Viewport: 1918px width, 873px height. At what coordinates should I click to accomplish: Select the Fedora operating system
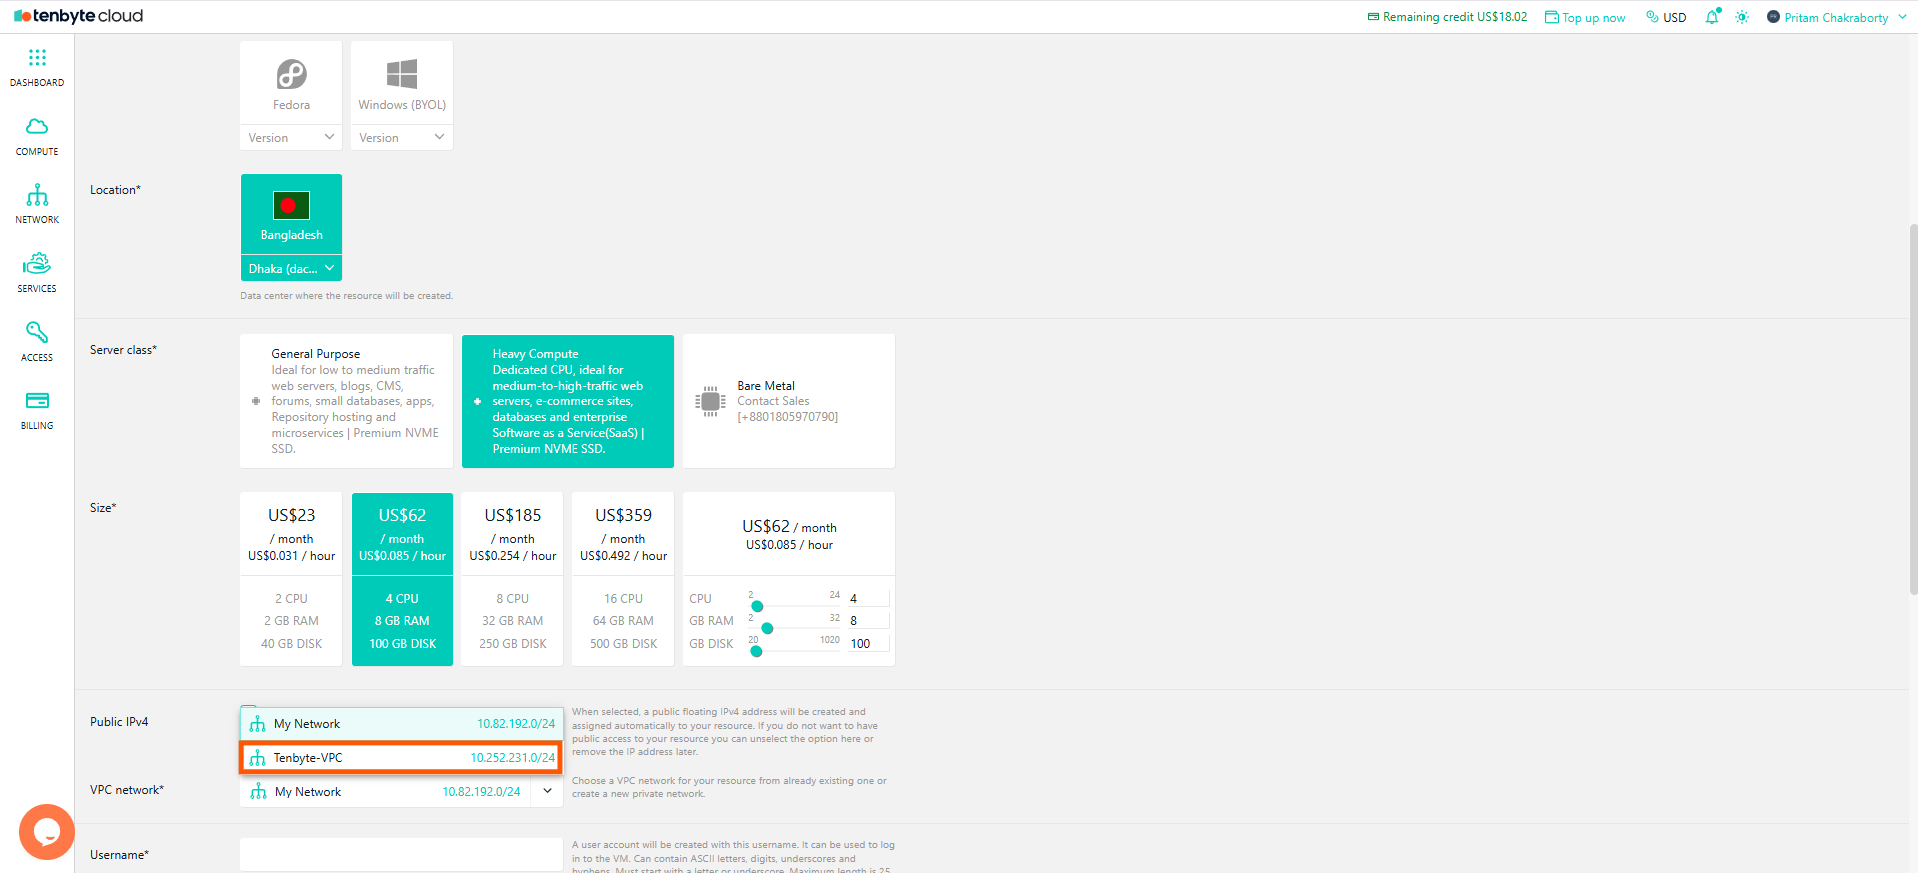(x=291, y=83)
